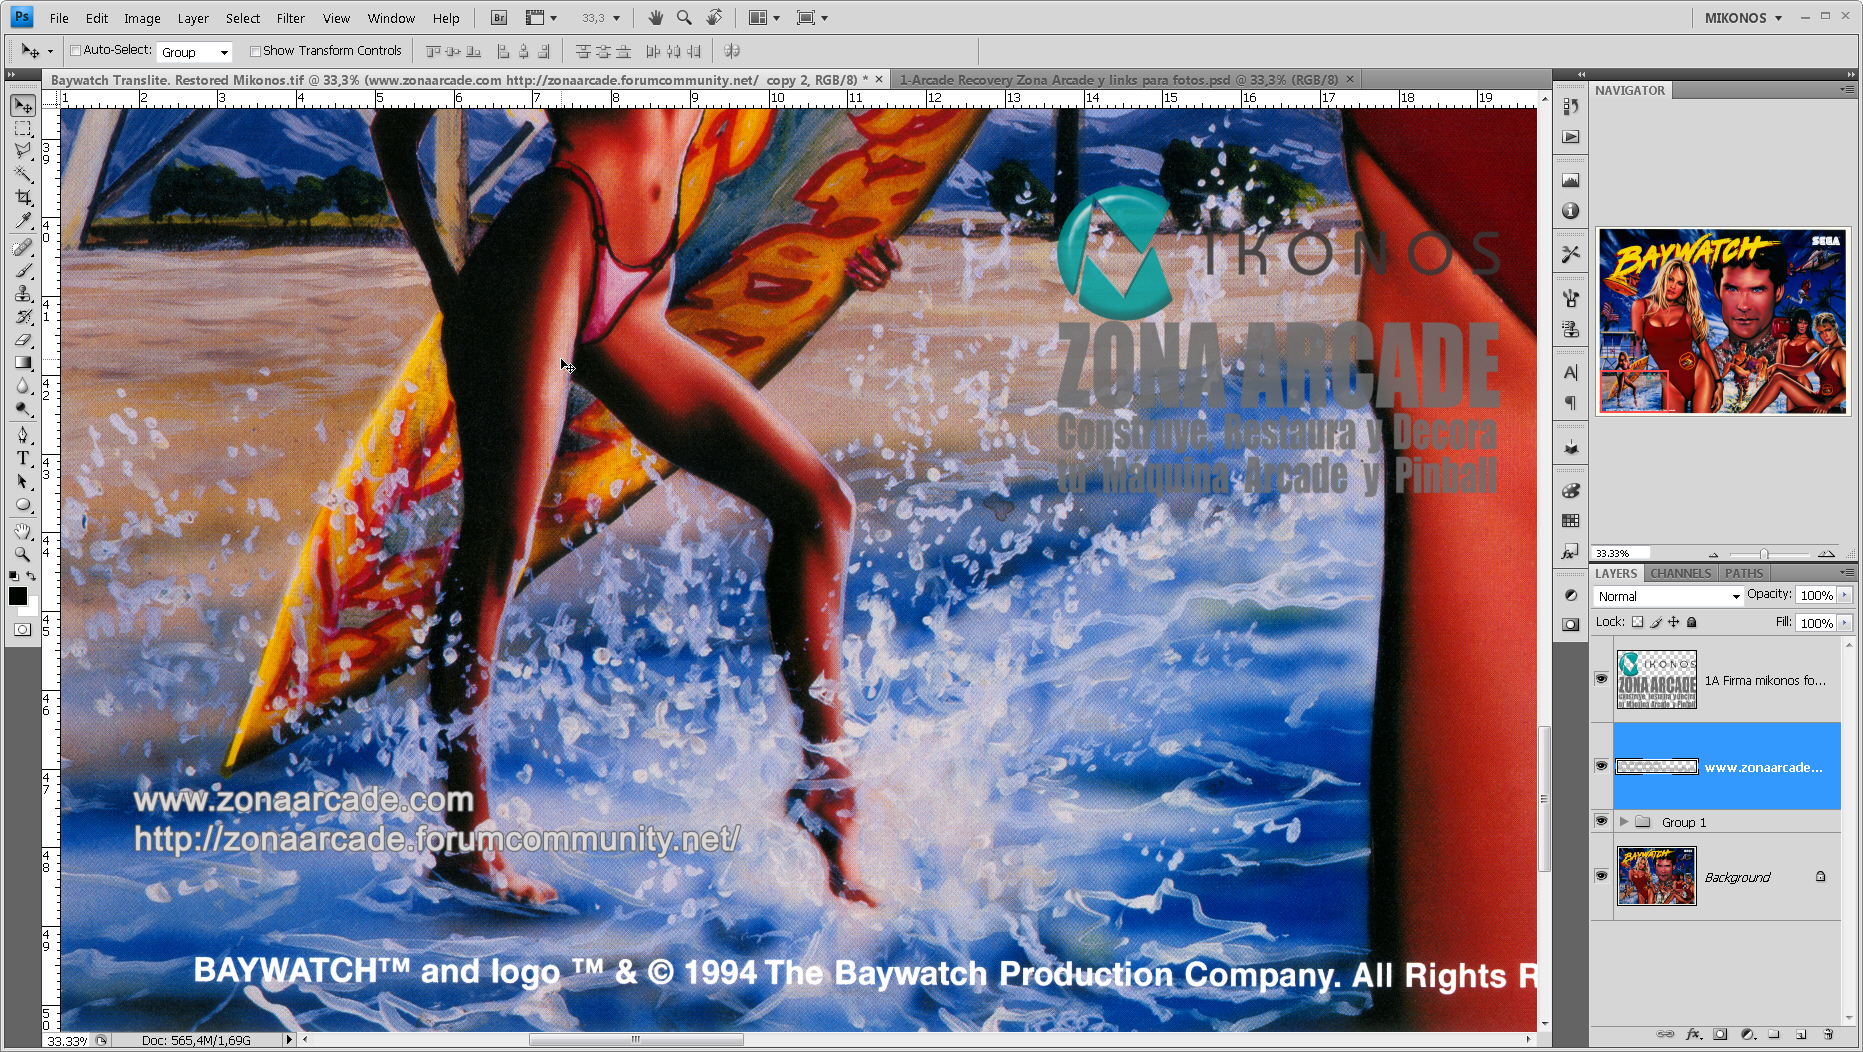Switch to the Channels tab
1863x1052 pixels.
1680,573
